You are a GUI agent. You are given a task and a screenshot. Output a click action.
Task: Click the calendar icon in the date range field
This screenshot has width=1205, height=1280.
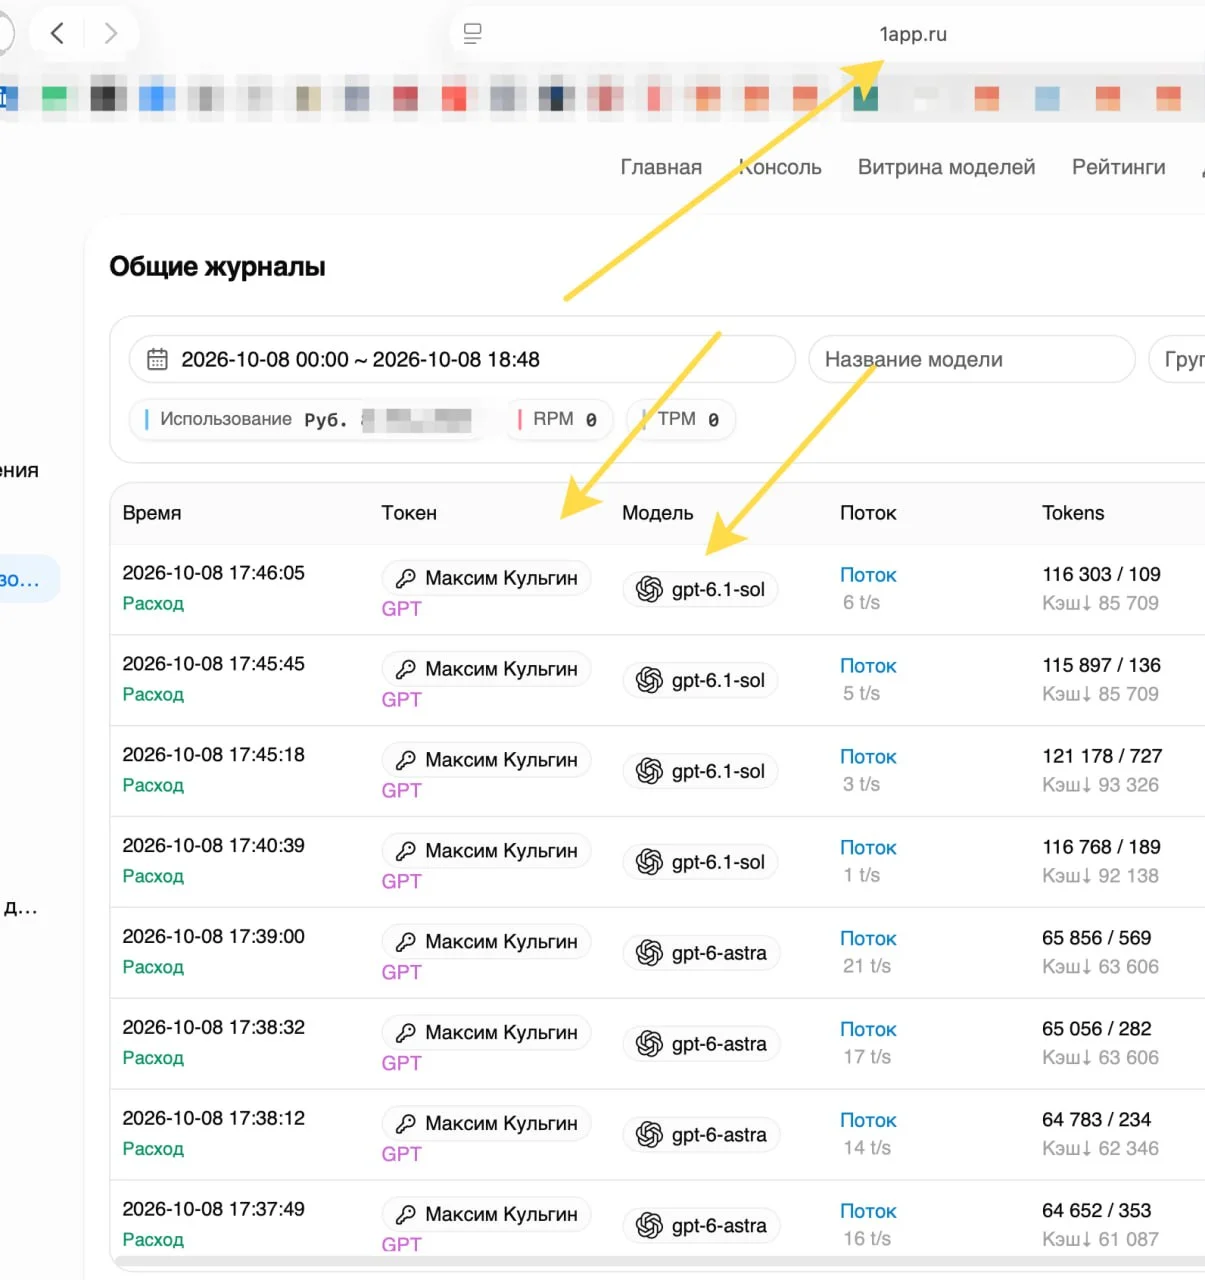(x=157, y=359)
